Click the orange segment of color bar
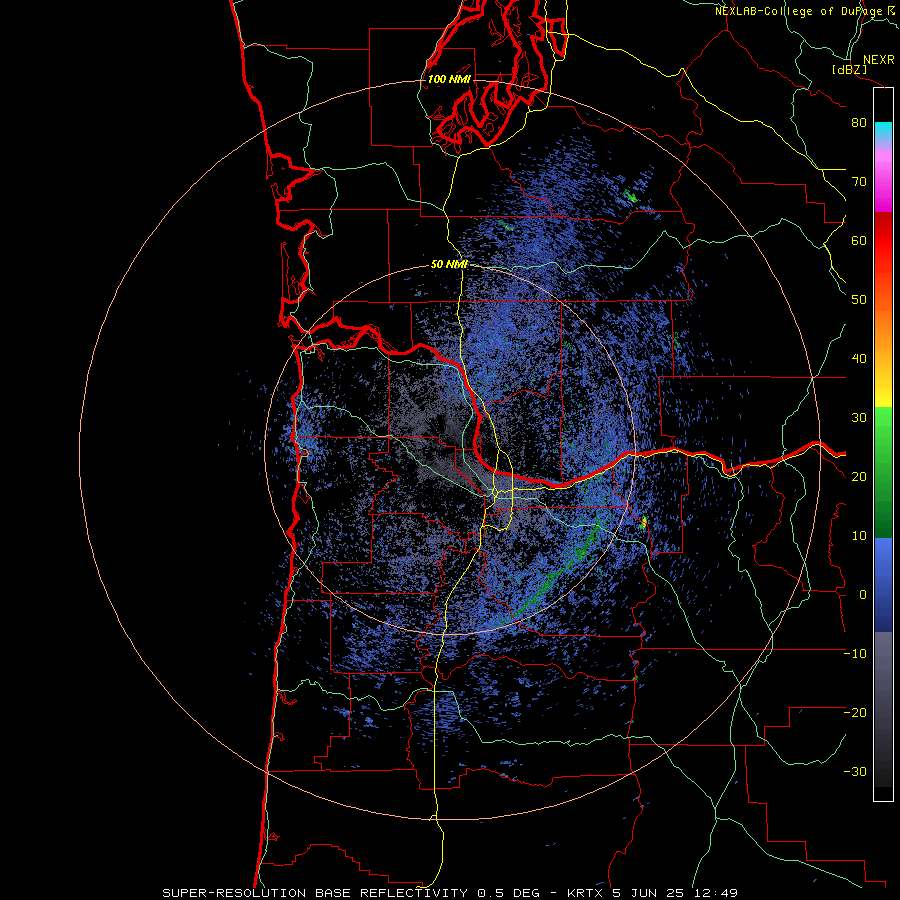The width and height of the screenshot is (900, 900). click(x=883, y=330)
